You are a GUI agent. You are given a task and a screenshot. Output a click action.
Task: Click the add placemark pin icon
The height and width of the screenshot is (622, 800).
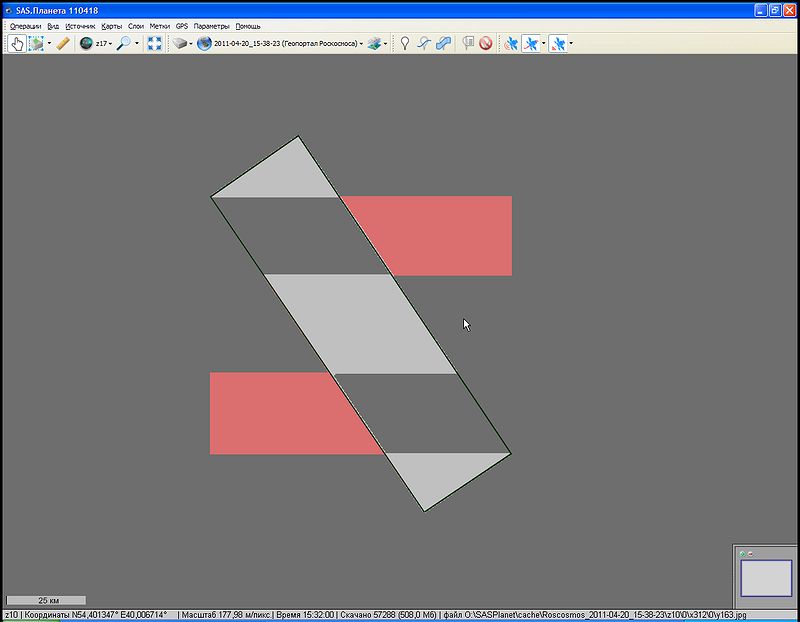[x=405, y=44]
